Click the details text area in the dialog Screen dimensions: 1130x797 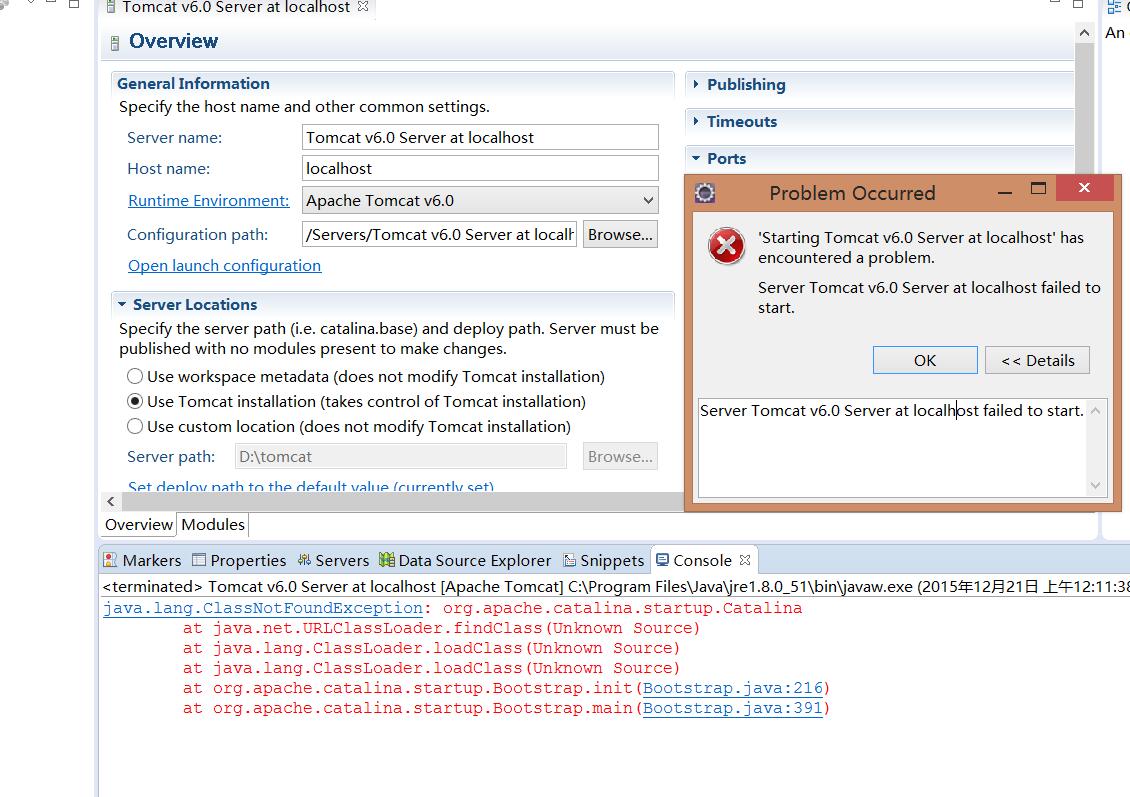click(892, 448)
